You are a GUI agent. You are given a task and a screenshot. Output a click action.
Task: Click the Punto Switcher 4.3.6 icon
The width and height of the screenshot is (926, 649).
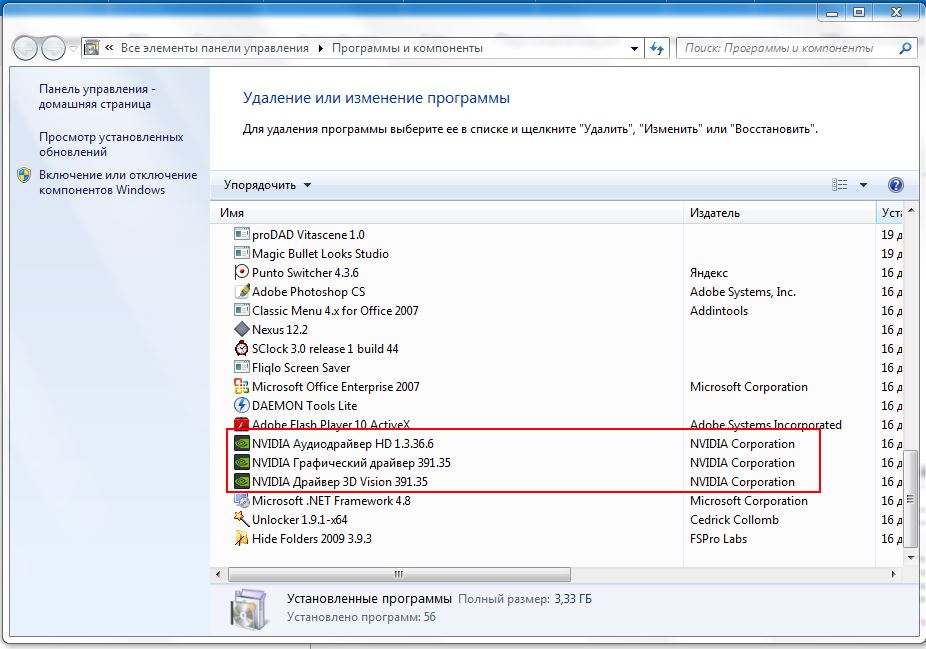(242, 272)
